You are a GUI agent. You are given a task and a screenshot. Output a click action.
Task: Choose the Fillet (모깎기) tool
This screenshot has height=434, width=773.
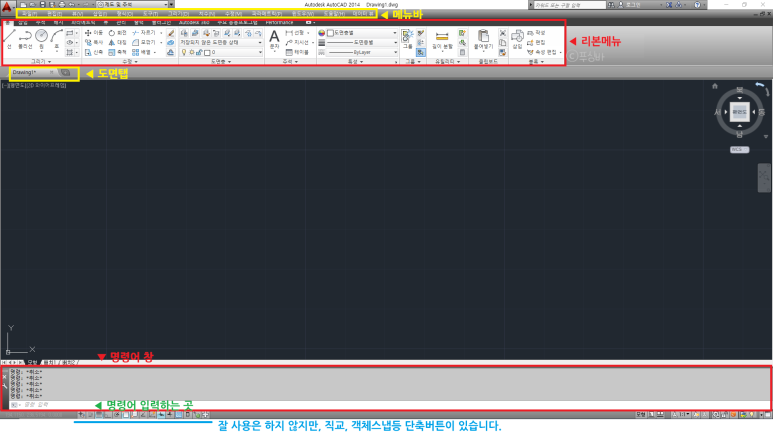tap(144, 42)
